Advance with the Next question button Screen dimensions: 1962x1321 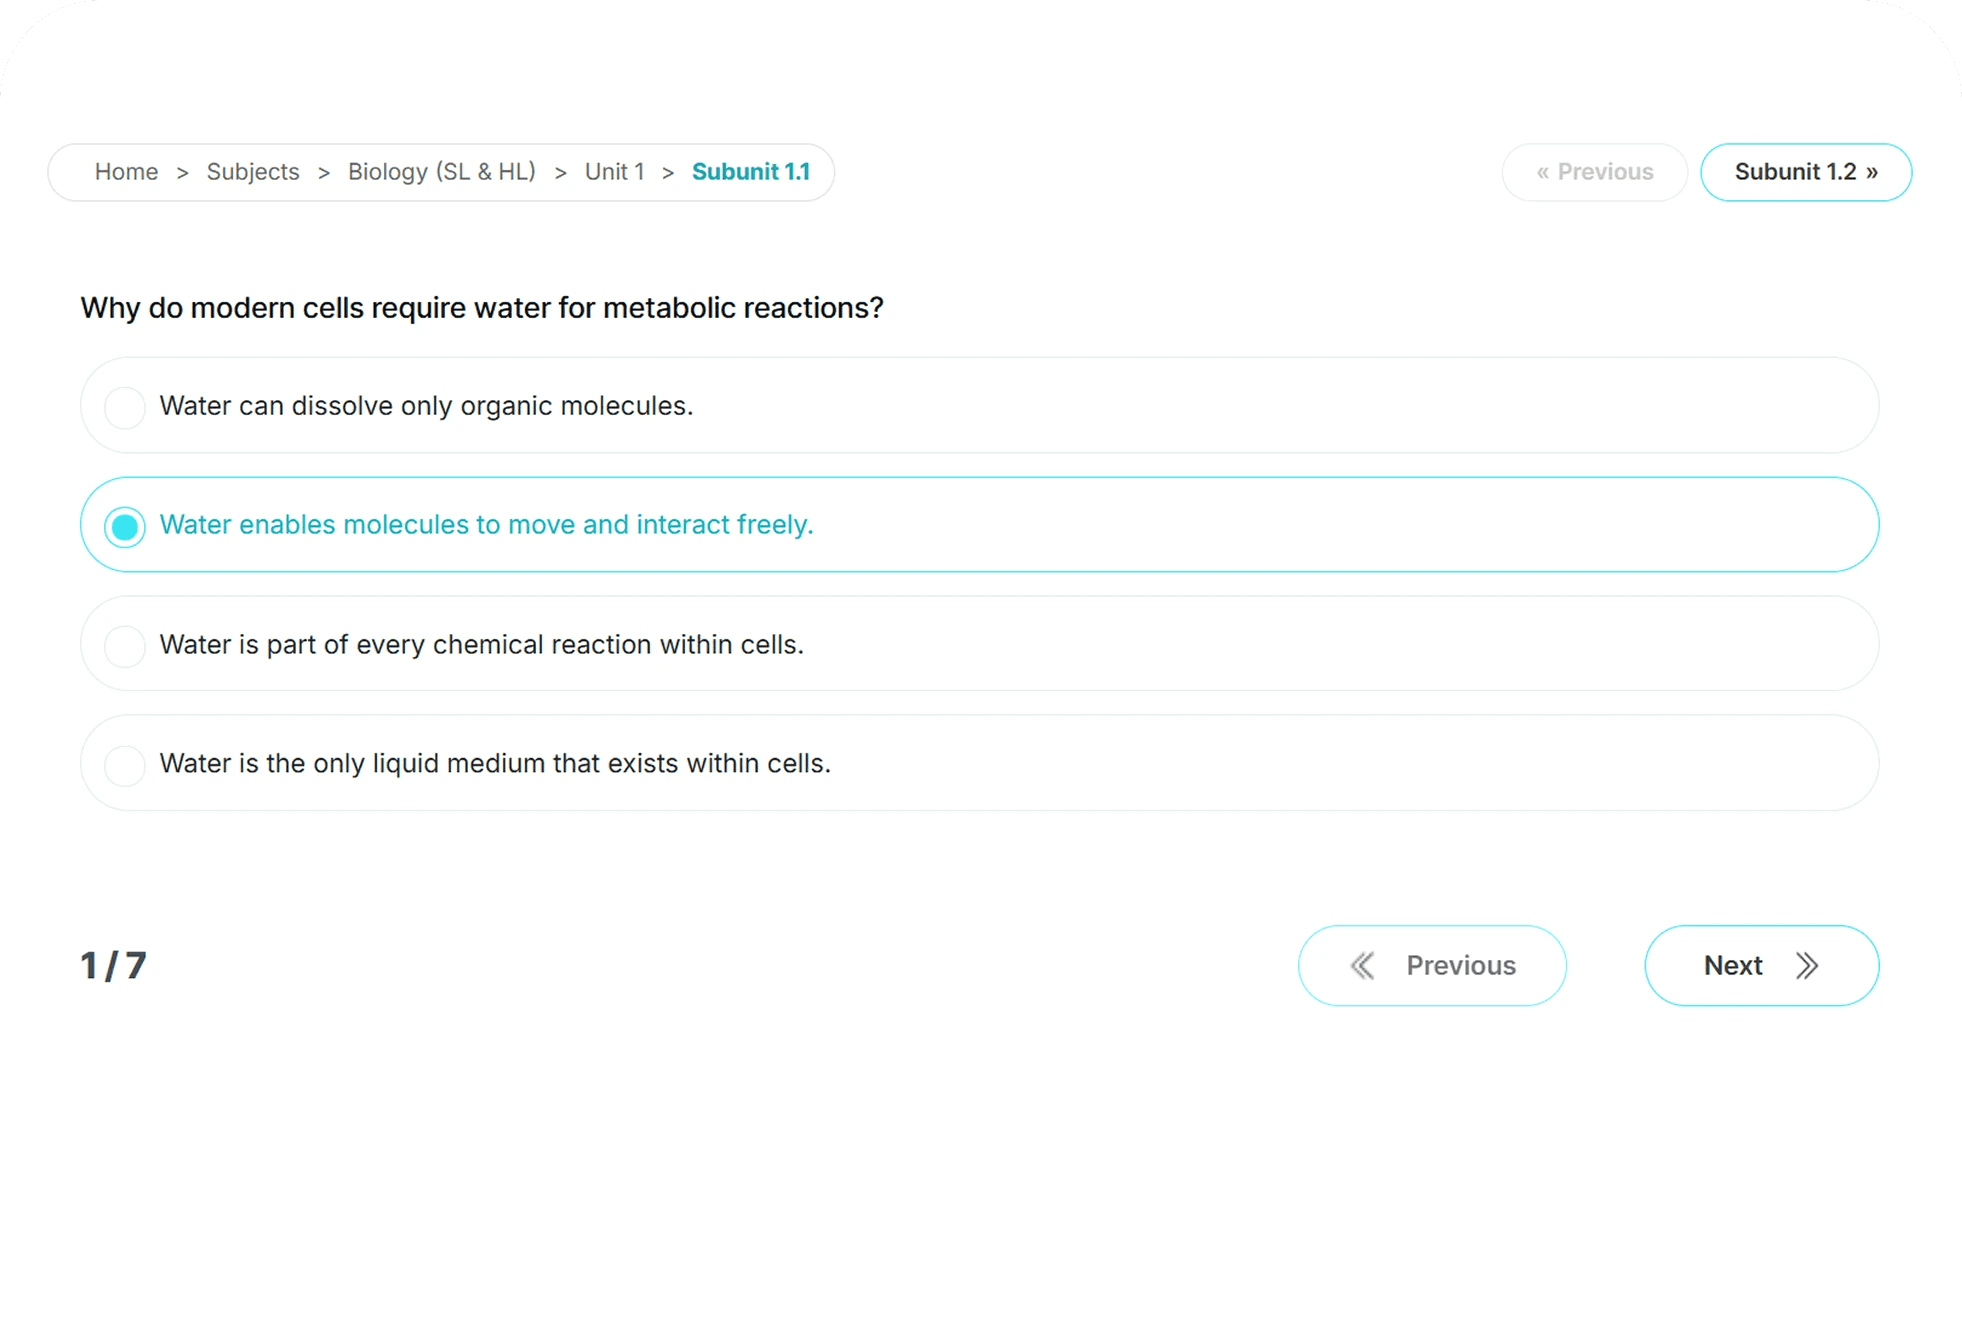1761,965
